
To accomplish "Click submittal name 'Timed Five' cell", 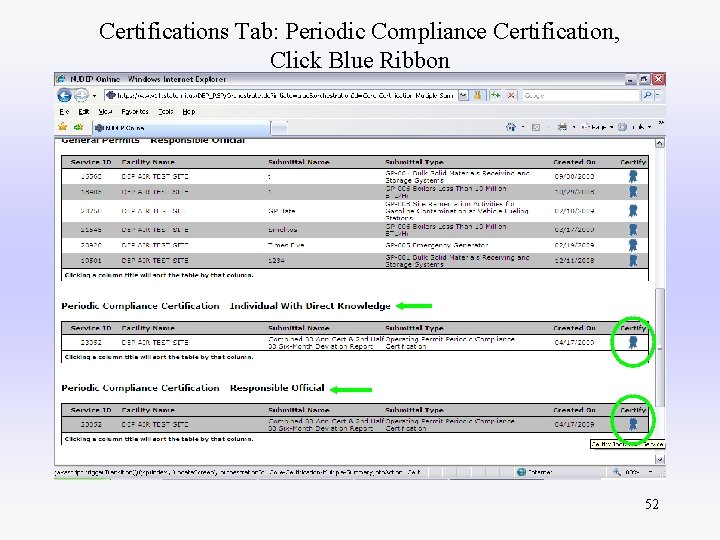I will 286,245.
